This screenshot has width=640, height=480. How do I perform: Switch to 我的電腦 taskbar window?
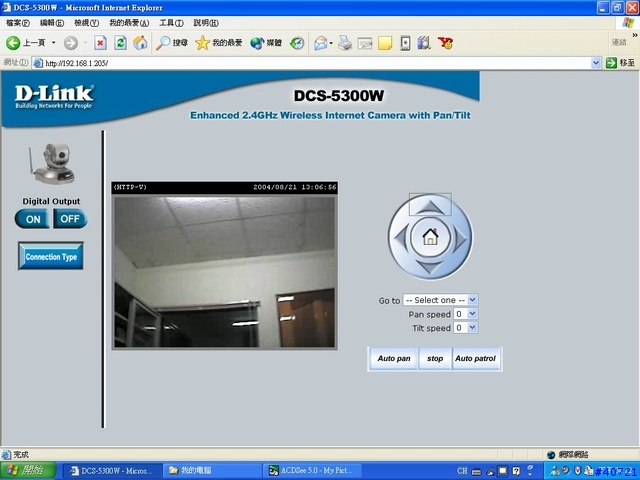coord(211,471)
